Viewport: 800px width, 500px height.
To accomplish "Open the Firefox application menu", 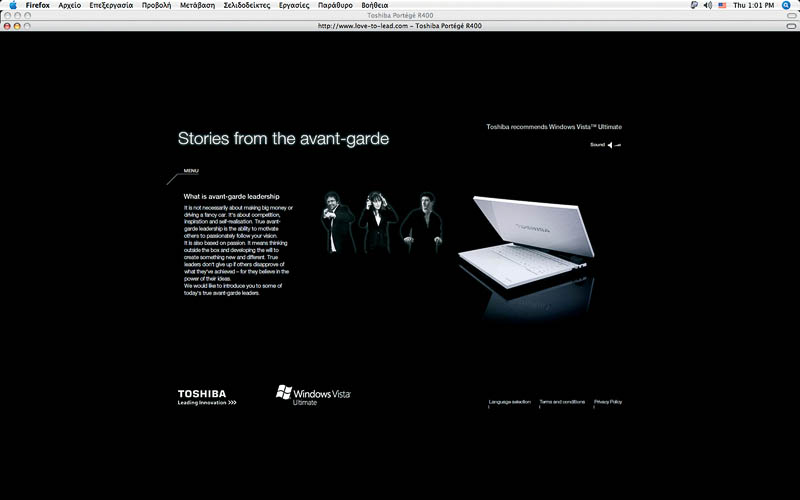I will tap(38, 5).
